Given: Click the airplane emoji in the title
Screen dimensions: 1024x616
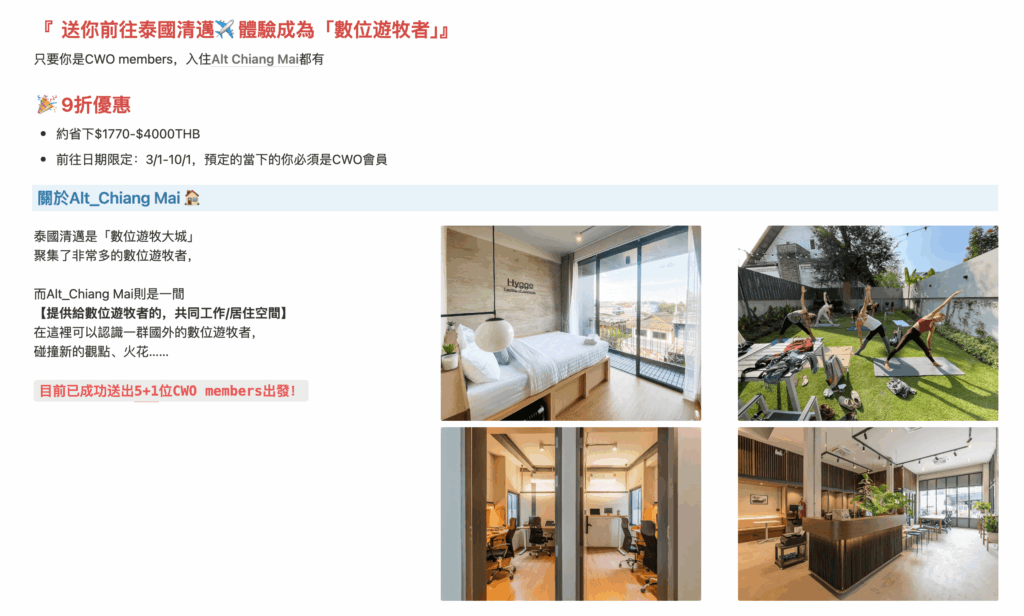Looking at the screenshot, I should point(224,29).
